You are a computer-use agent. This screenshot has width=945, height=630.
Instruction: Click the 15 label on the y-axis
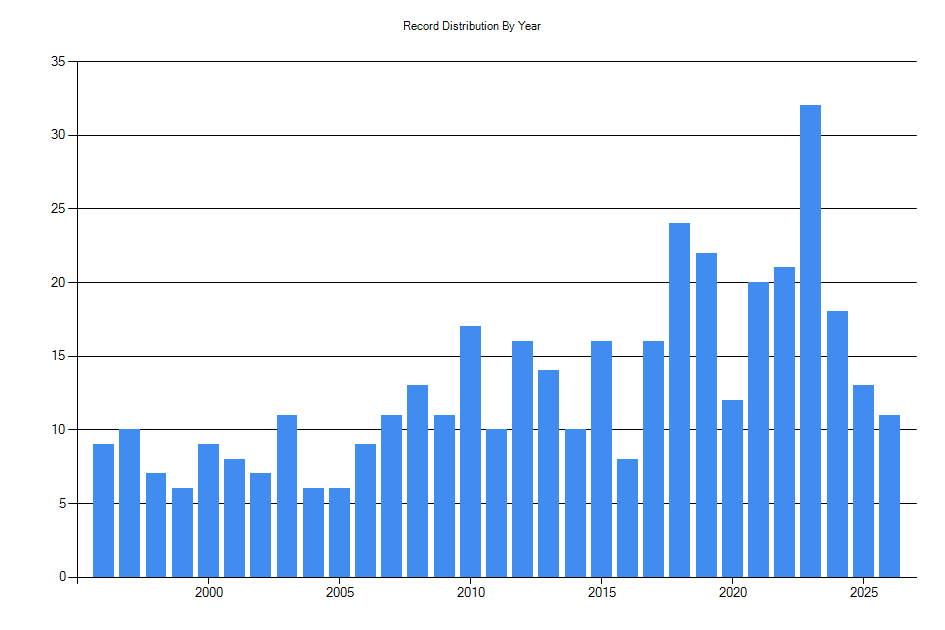point(57,354)
